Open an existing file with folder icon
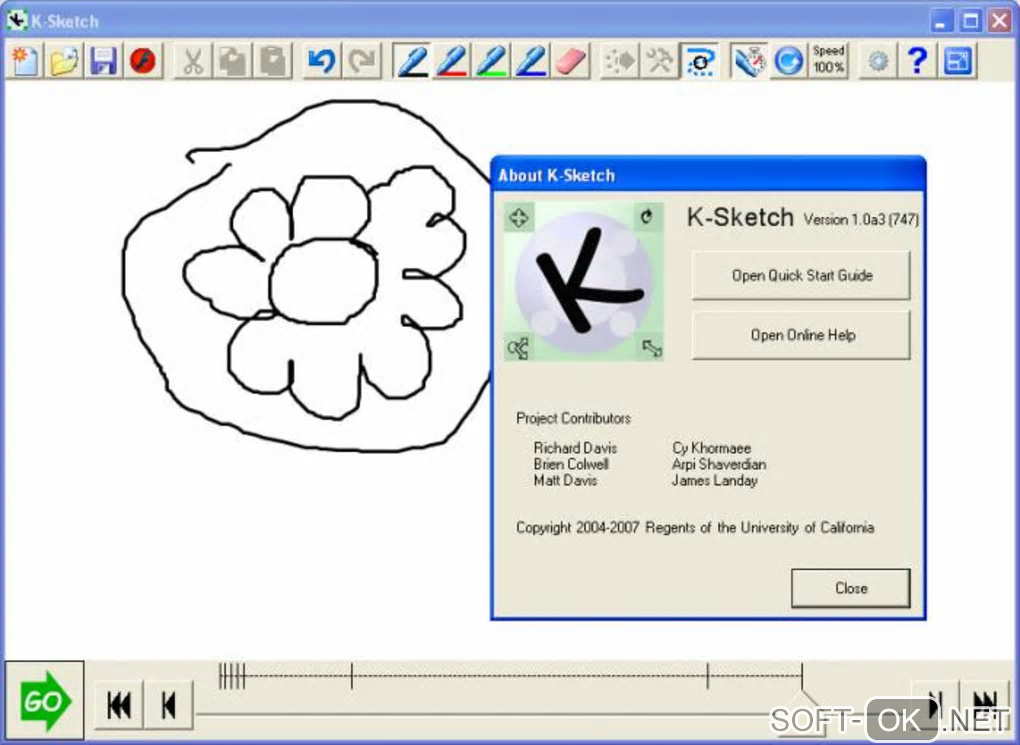The height and width of the screenshot is (745, 1020). click(64, 62)
